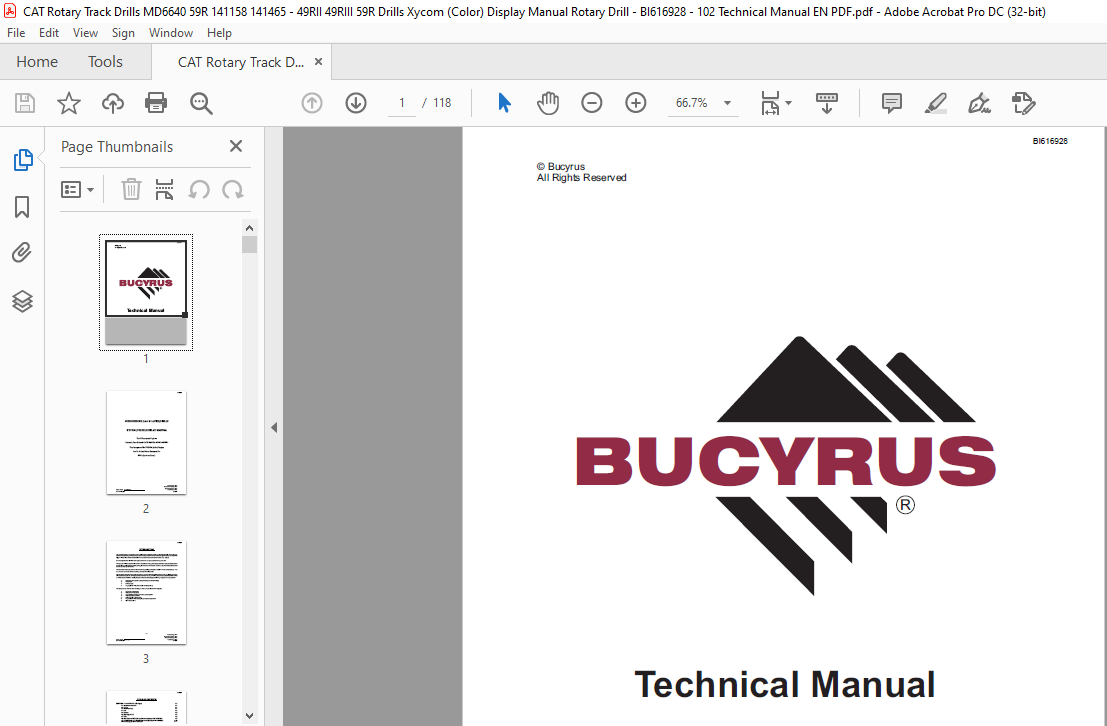Zoom out with minus icon
1107x726 pixels.
592,103
